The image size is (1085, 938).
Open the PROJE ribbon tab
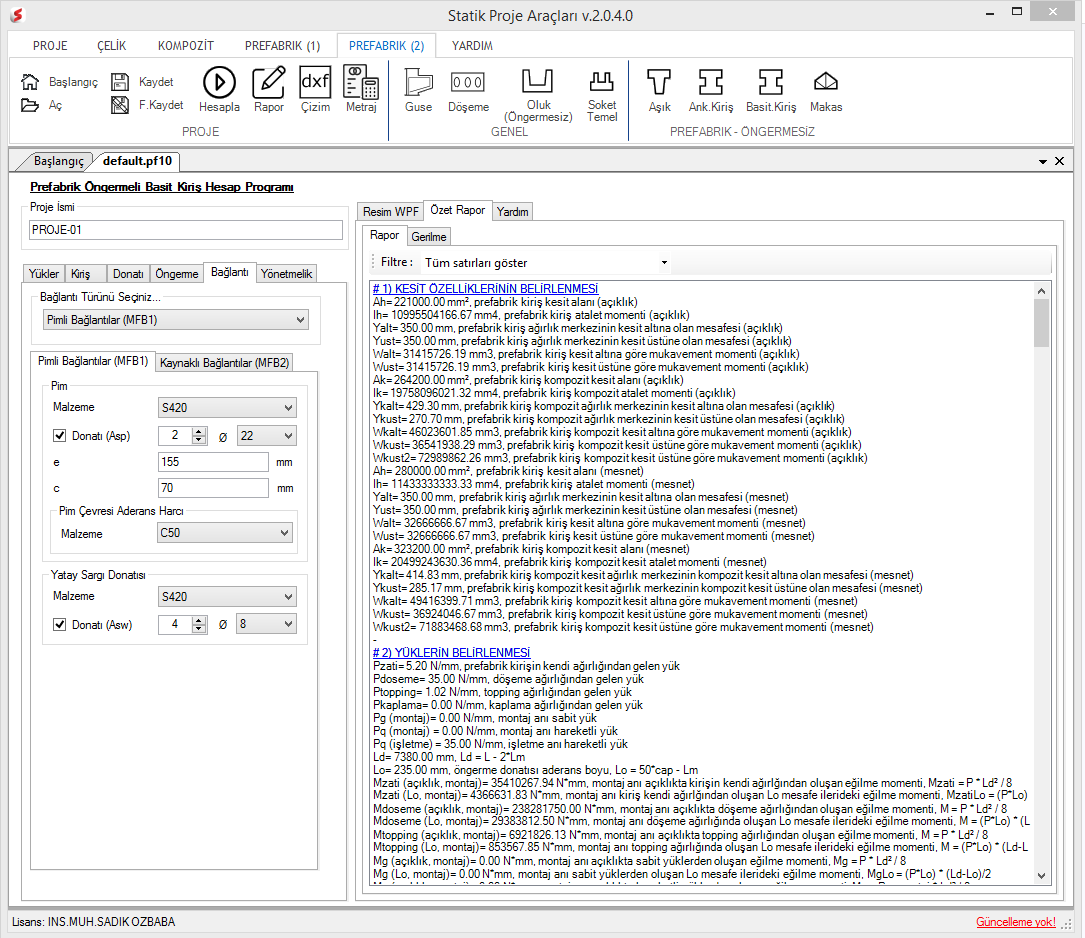pos(50,46)
